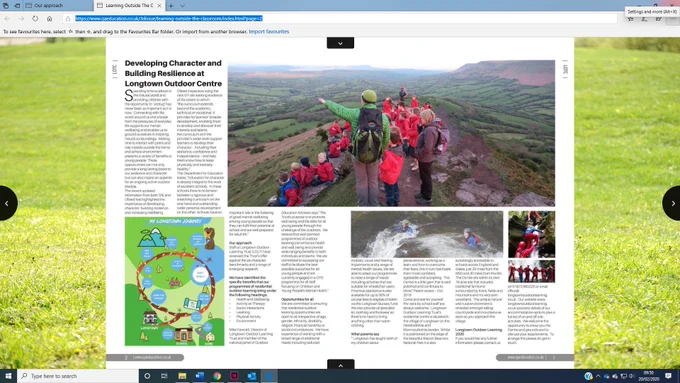Click the browser Forward arrow

(21, 19)
